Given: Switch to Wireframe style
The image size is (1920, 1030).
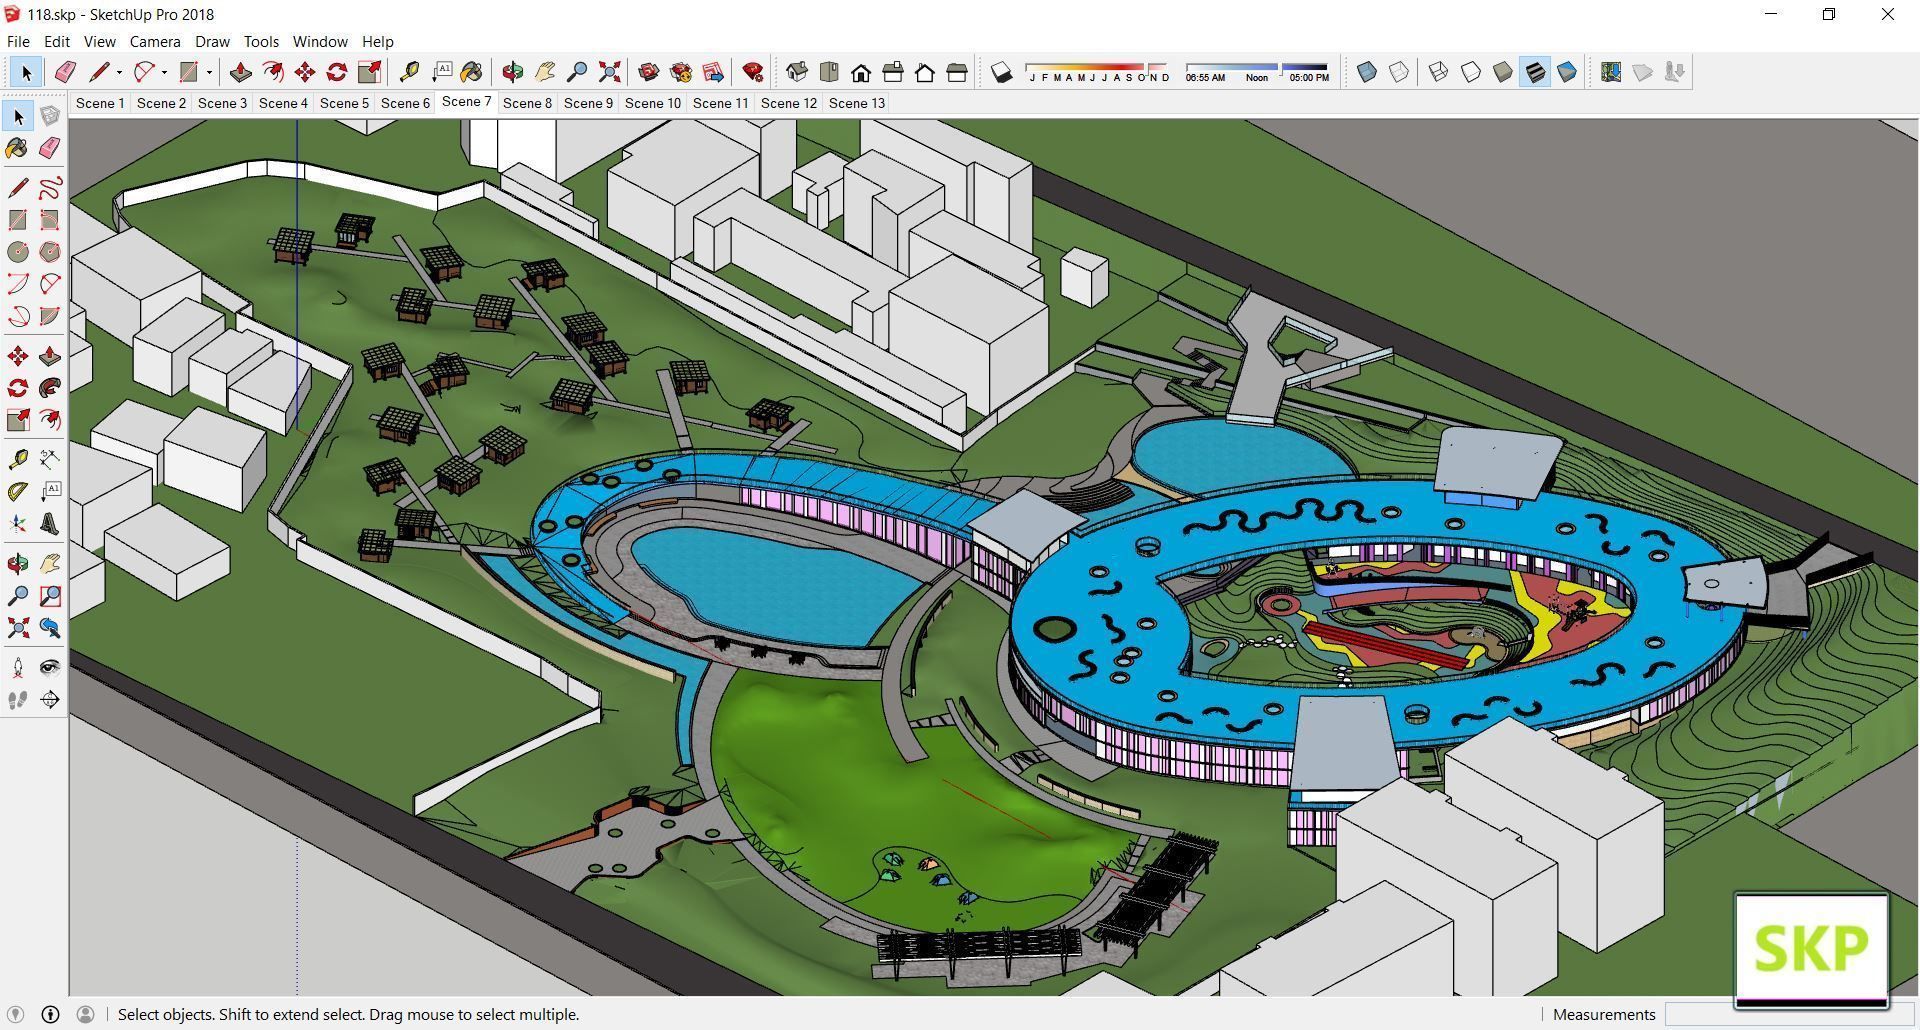Looking at the screenshot, I should [x=1439, y=72].
